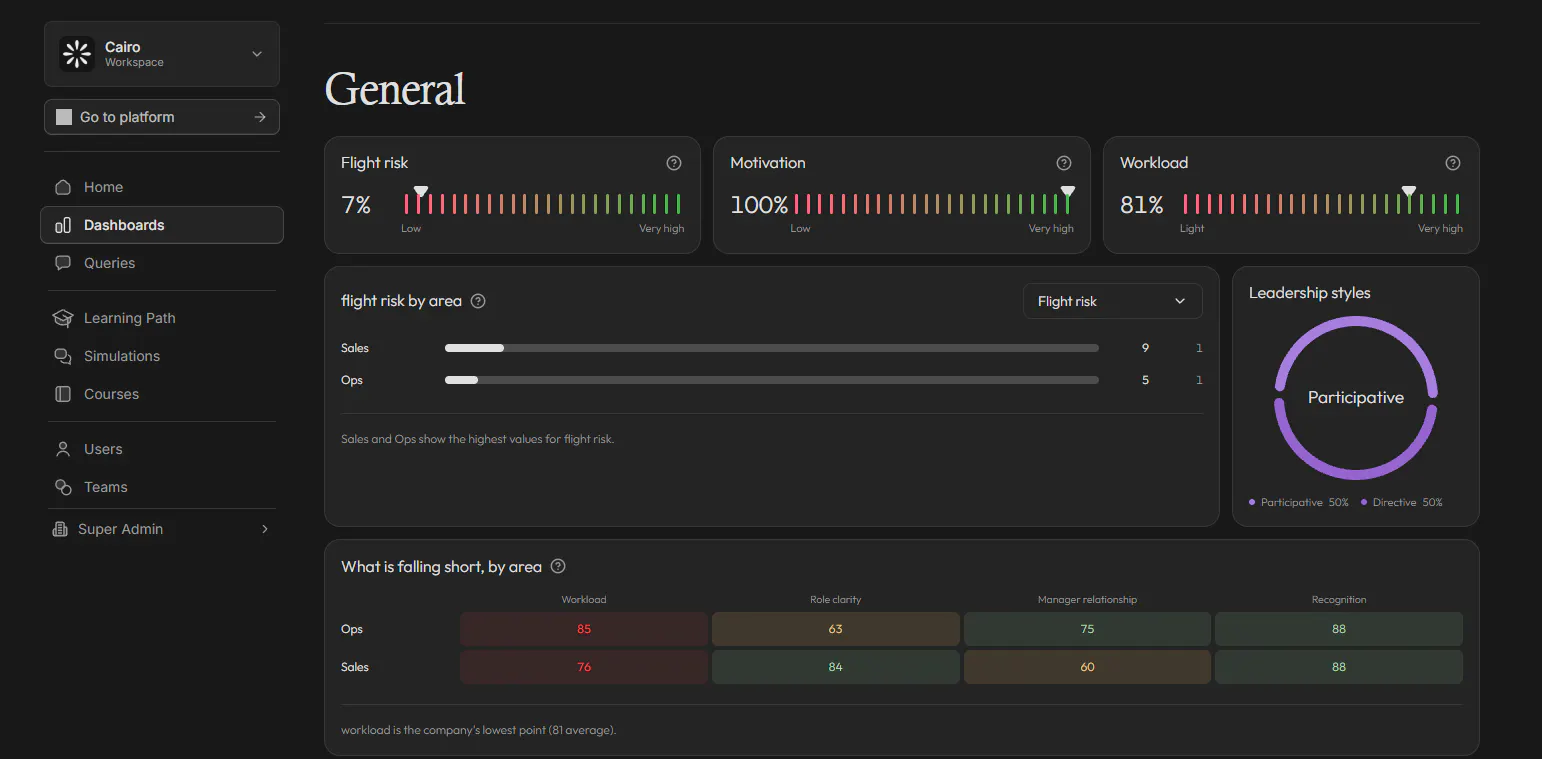Click the Simulations chat bubbles icon
The image size is (1542, 759).
tap(63, 356)
